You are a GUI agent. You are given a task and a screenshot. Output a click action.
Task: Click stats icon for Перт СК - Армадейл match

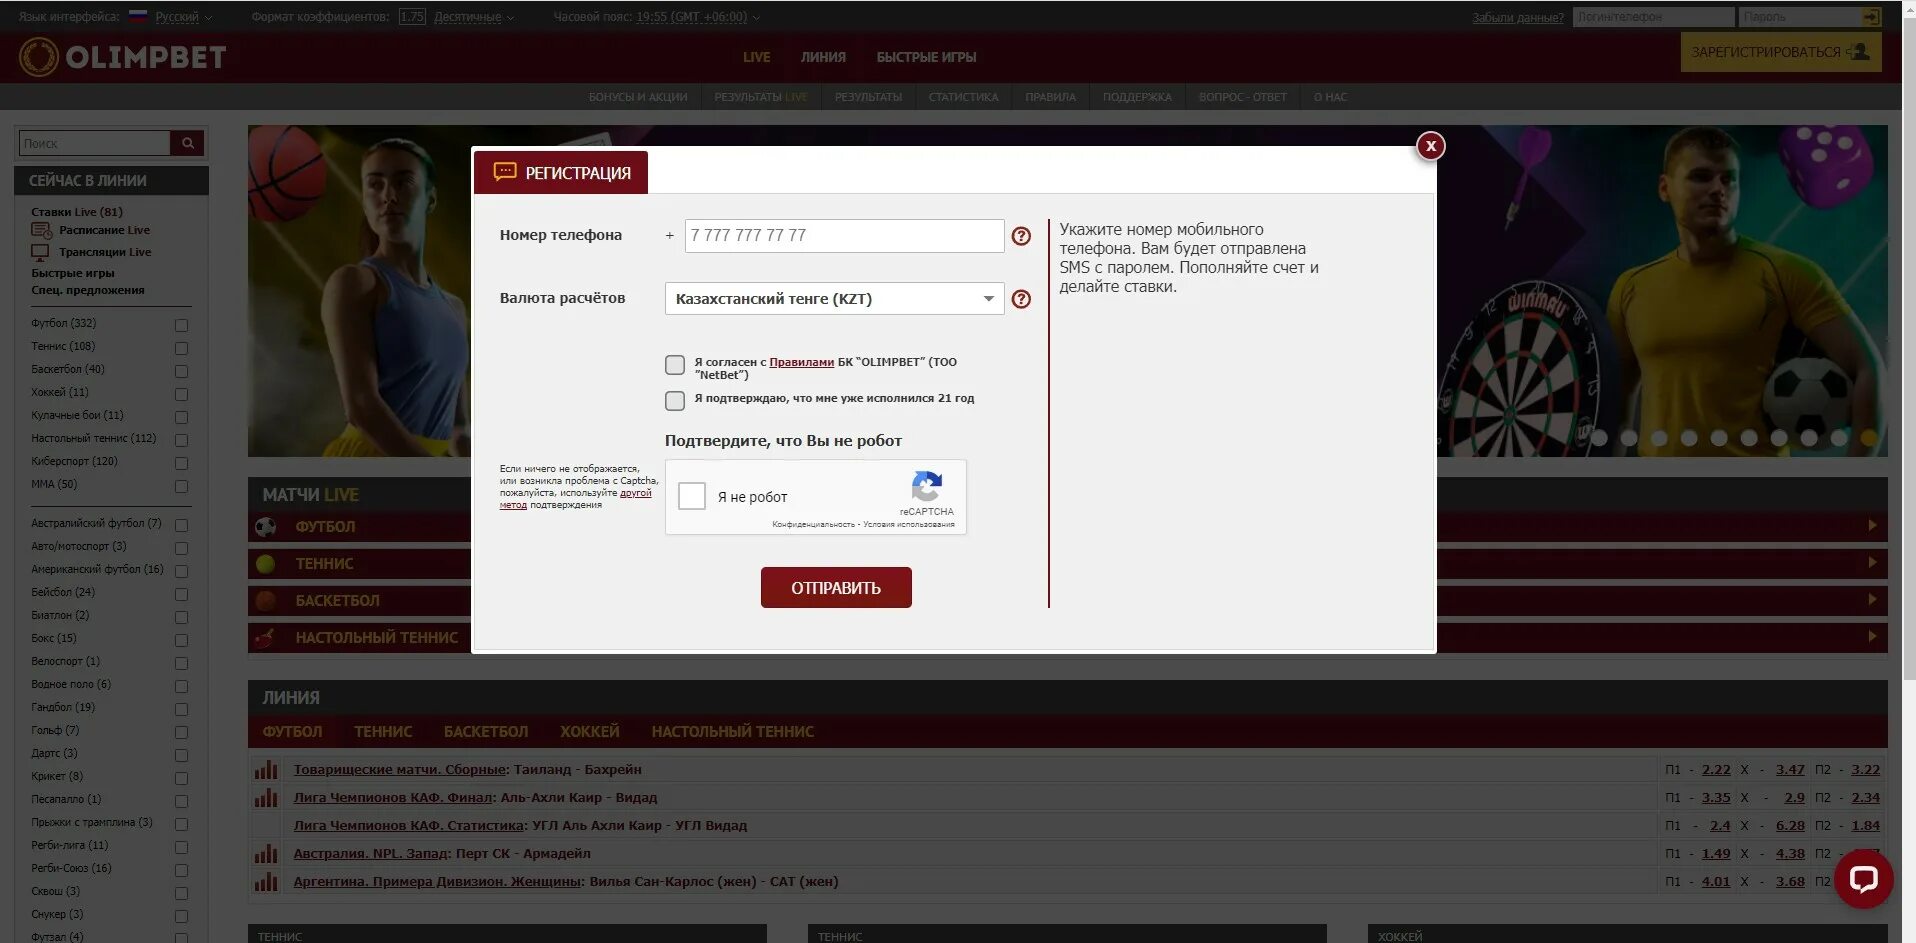[266, 854]
